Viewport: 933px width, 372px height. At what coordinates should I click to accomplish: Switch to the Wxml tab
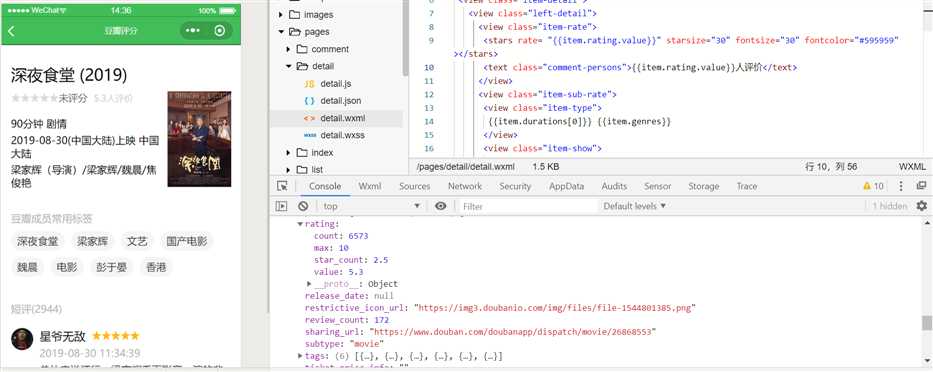pyautogui.click(x=370, y=186)
